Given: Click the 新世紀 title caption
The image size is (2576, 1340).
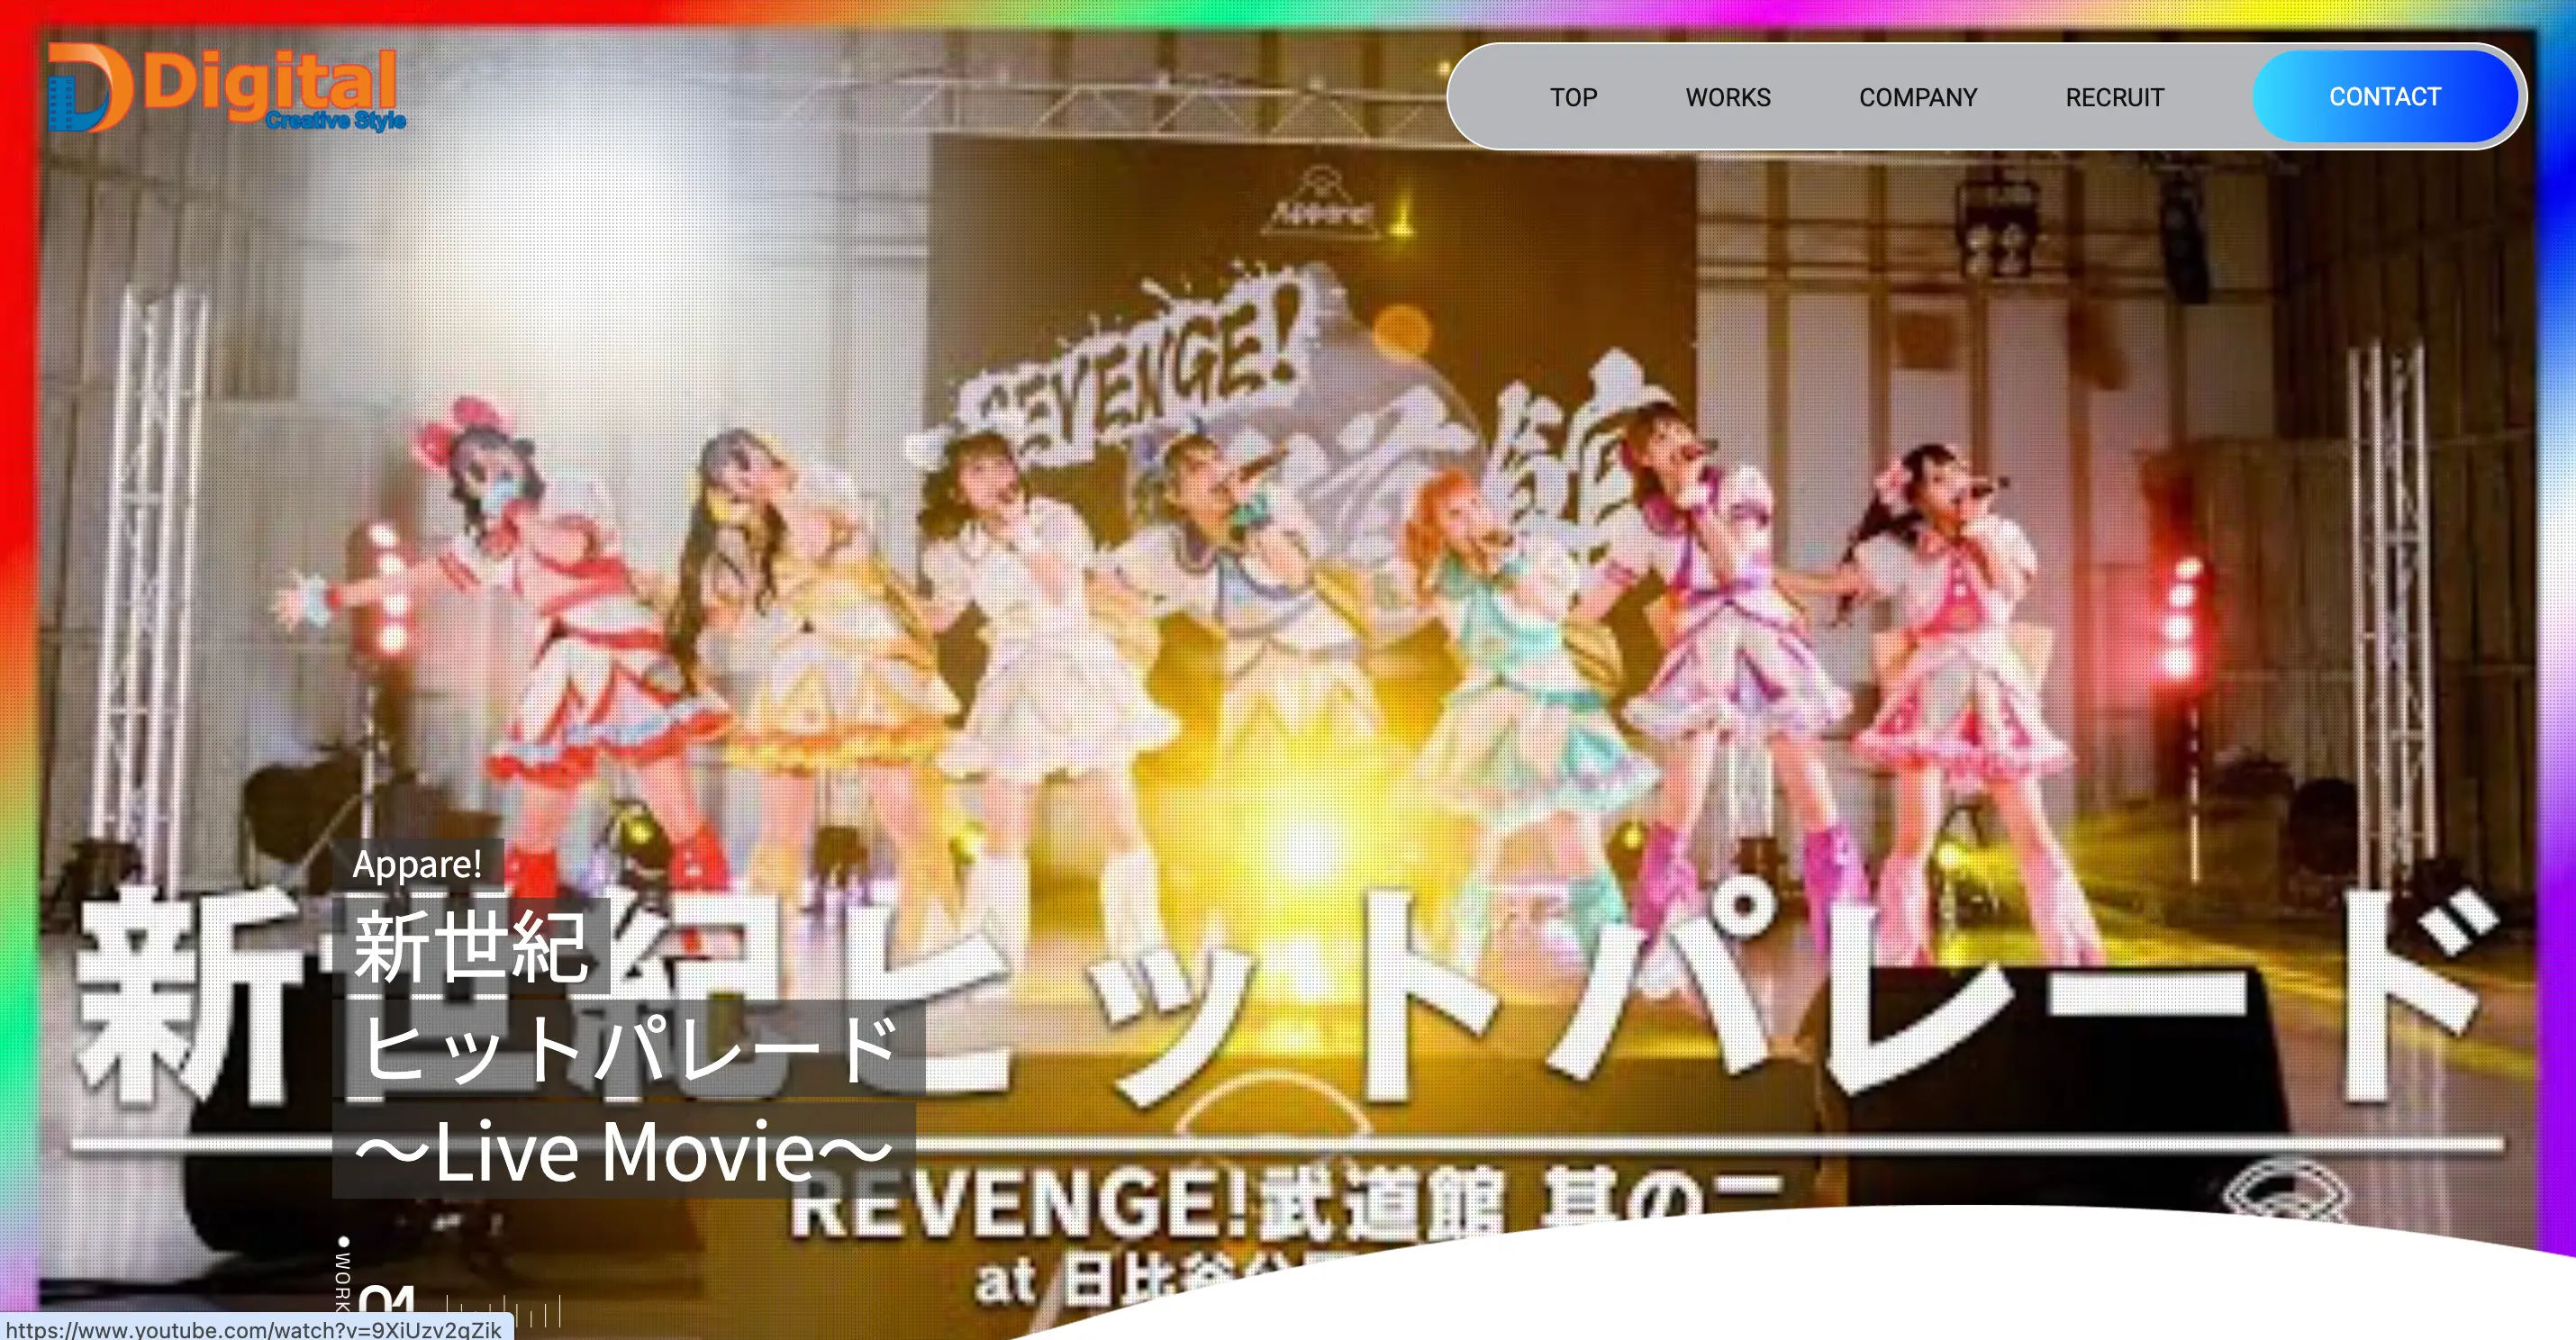Looking at the screenshot, I should click(470, 947).
